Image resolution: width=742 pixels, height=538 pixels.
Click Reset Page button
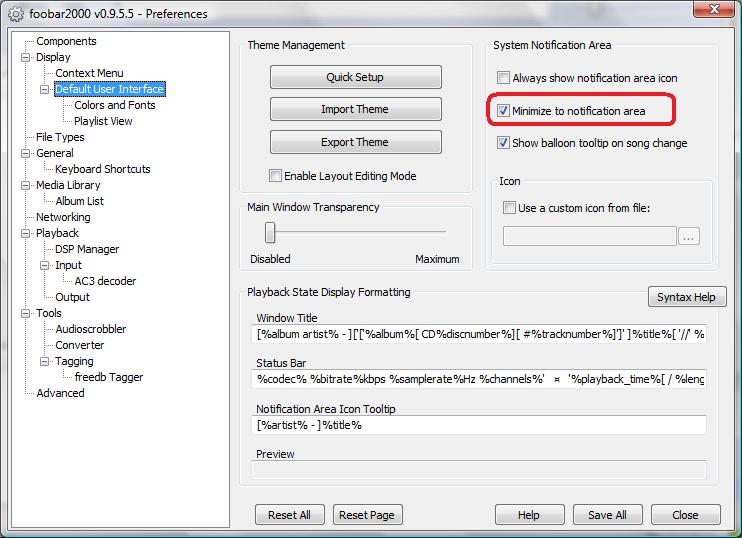(x=367, y=515)
